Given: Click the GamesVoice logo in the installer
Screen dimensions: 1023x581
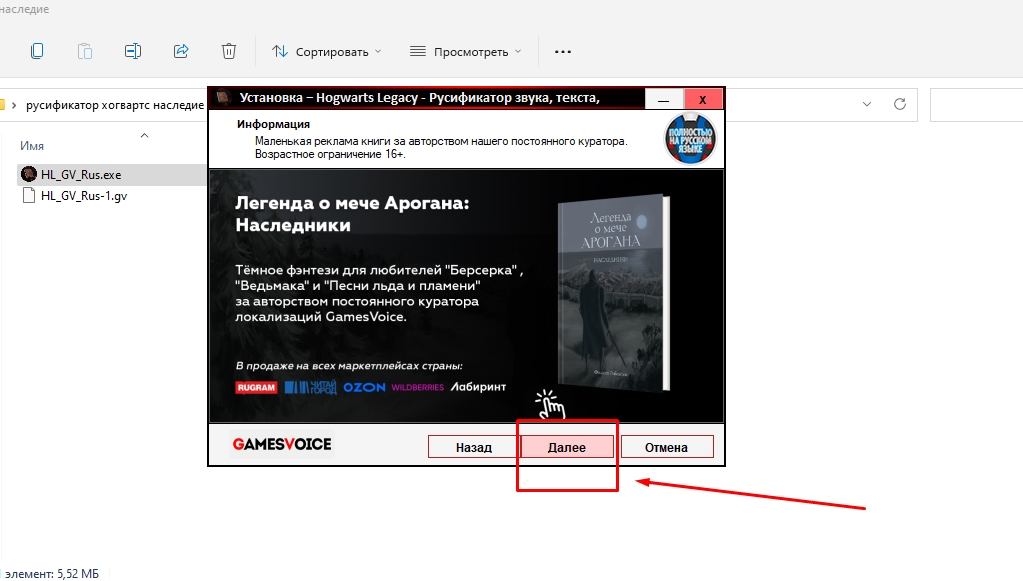Looking at the screenshot, I should (x=282, y=444).
